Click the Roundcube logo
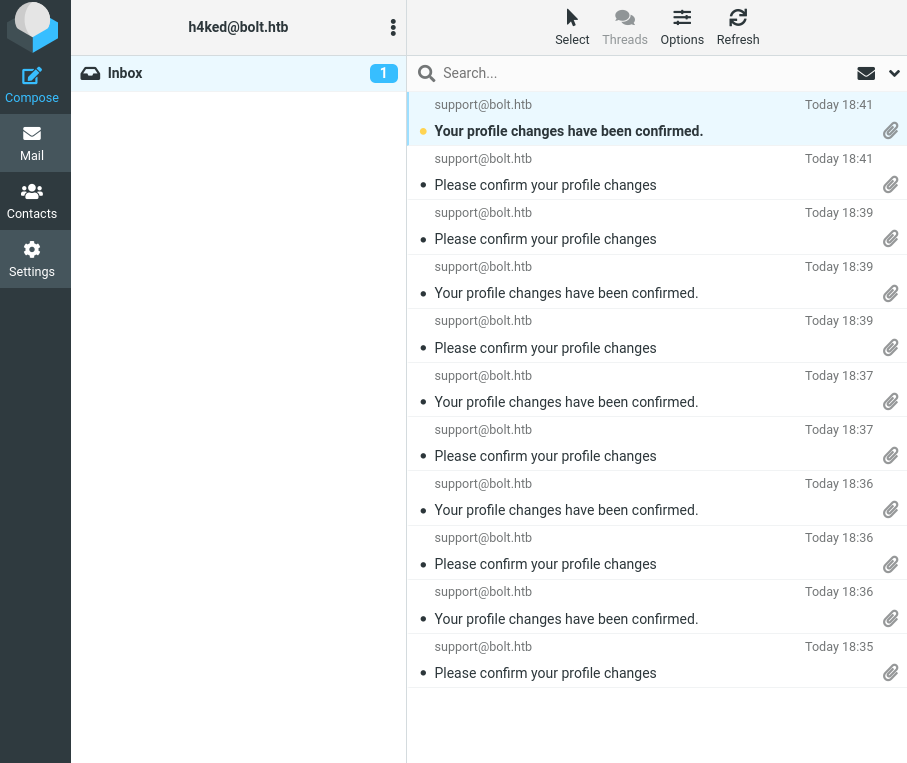 pos(32,28)
